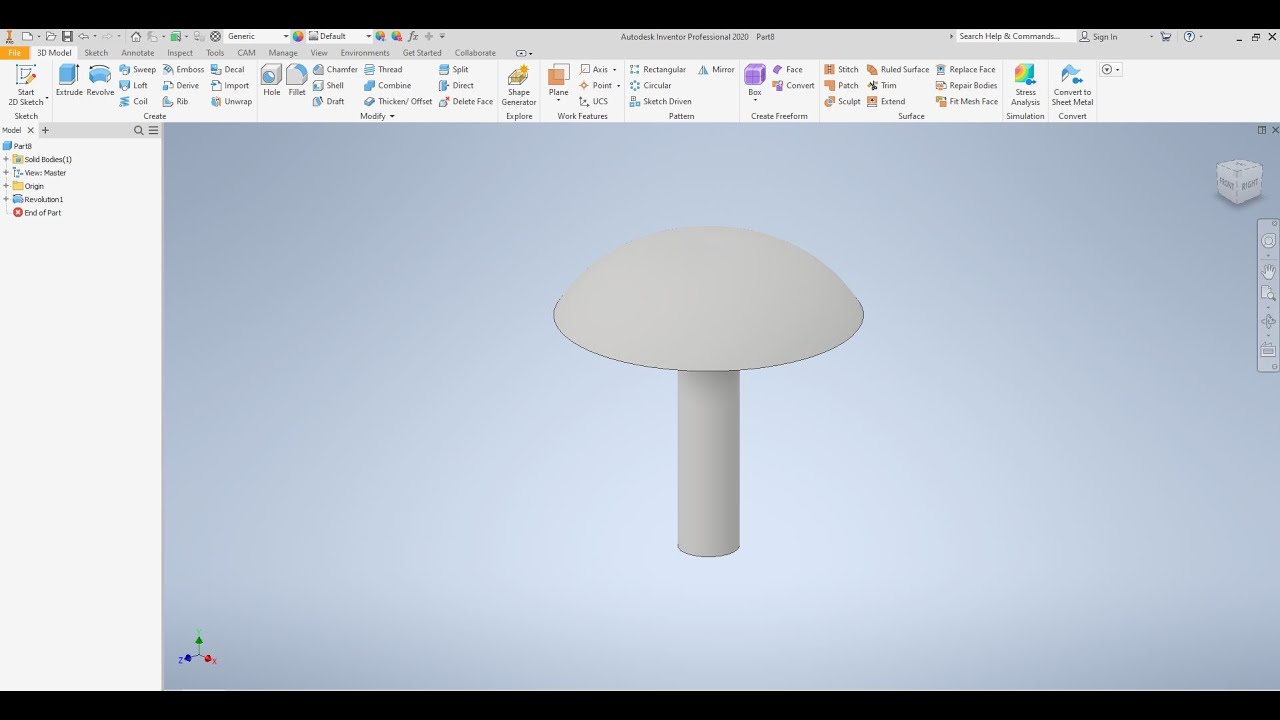
Task: Expand the Origin folder node
Action: [x=6, y=186]
